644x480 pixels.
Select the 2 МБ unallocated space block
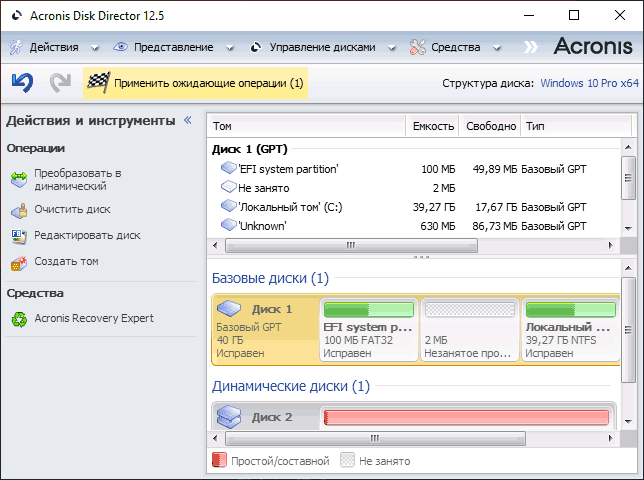coord(469,330)
